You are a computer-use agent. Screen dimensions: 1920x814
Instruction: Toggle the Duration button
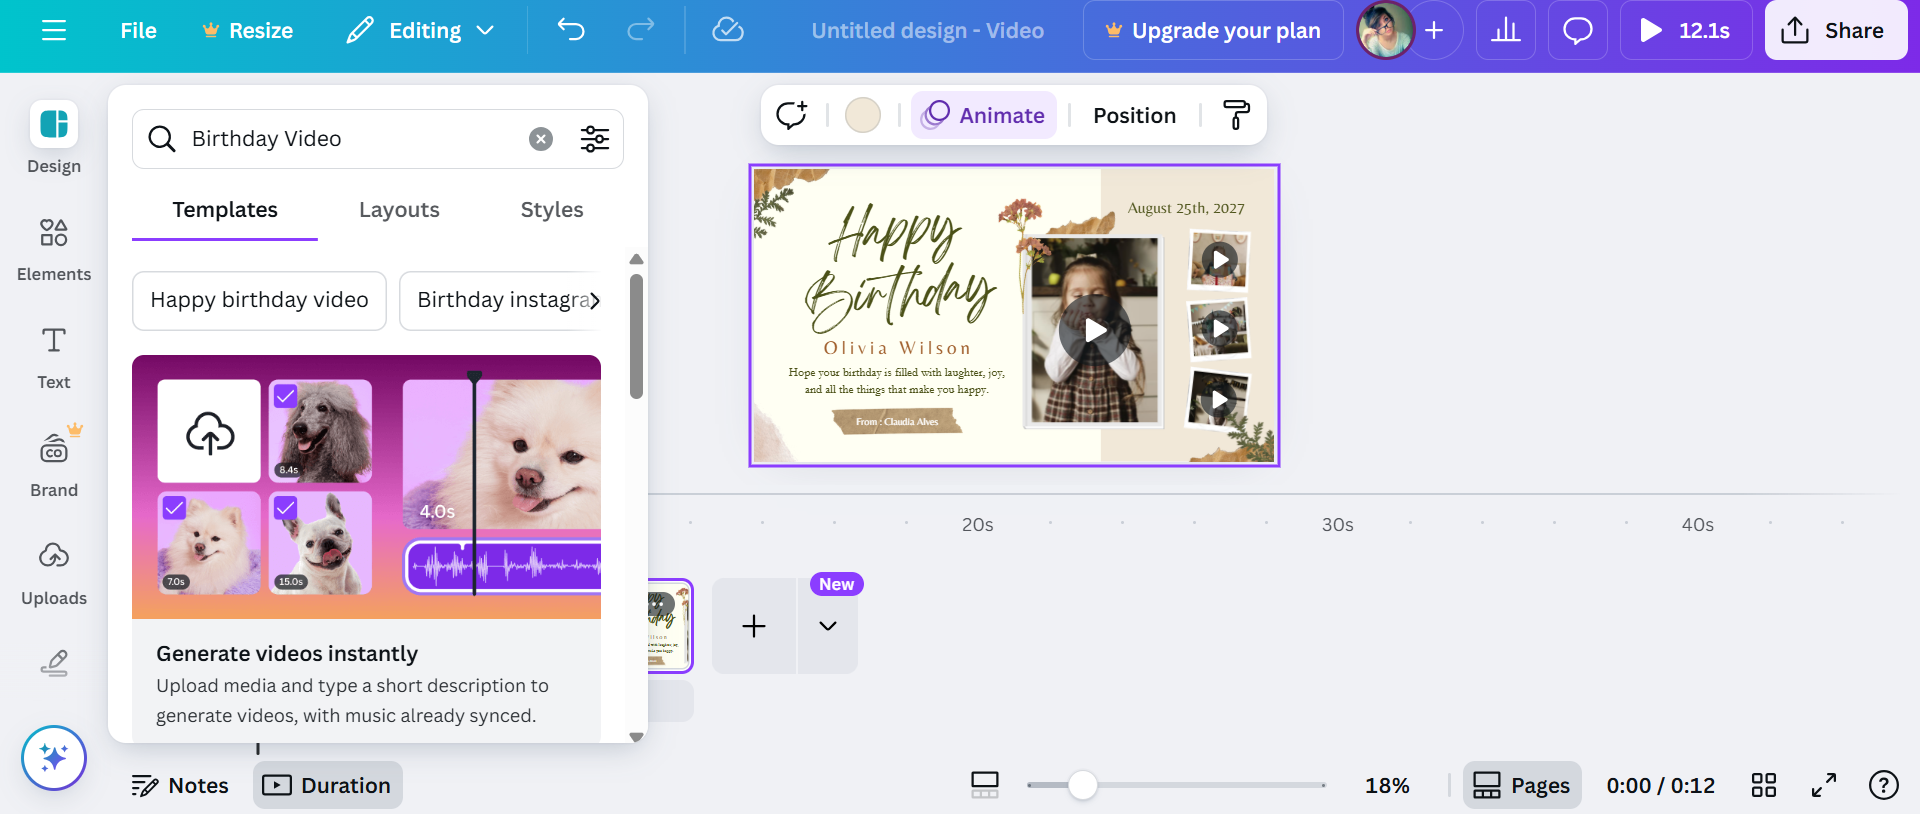tap(327, 786)
